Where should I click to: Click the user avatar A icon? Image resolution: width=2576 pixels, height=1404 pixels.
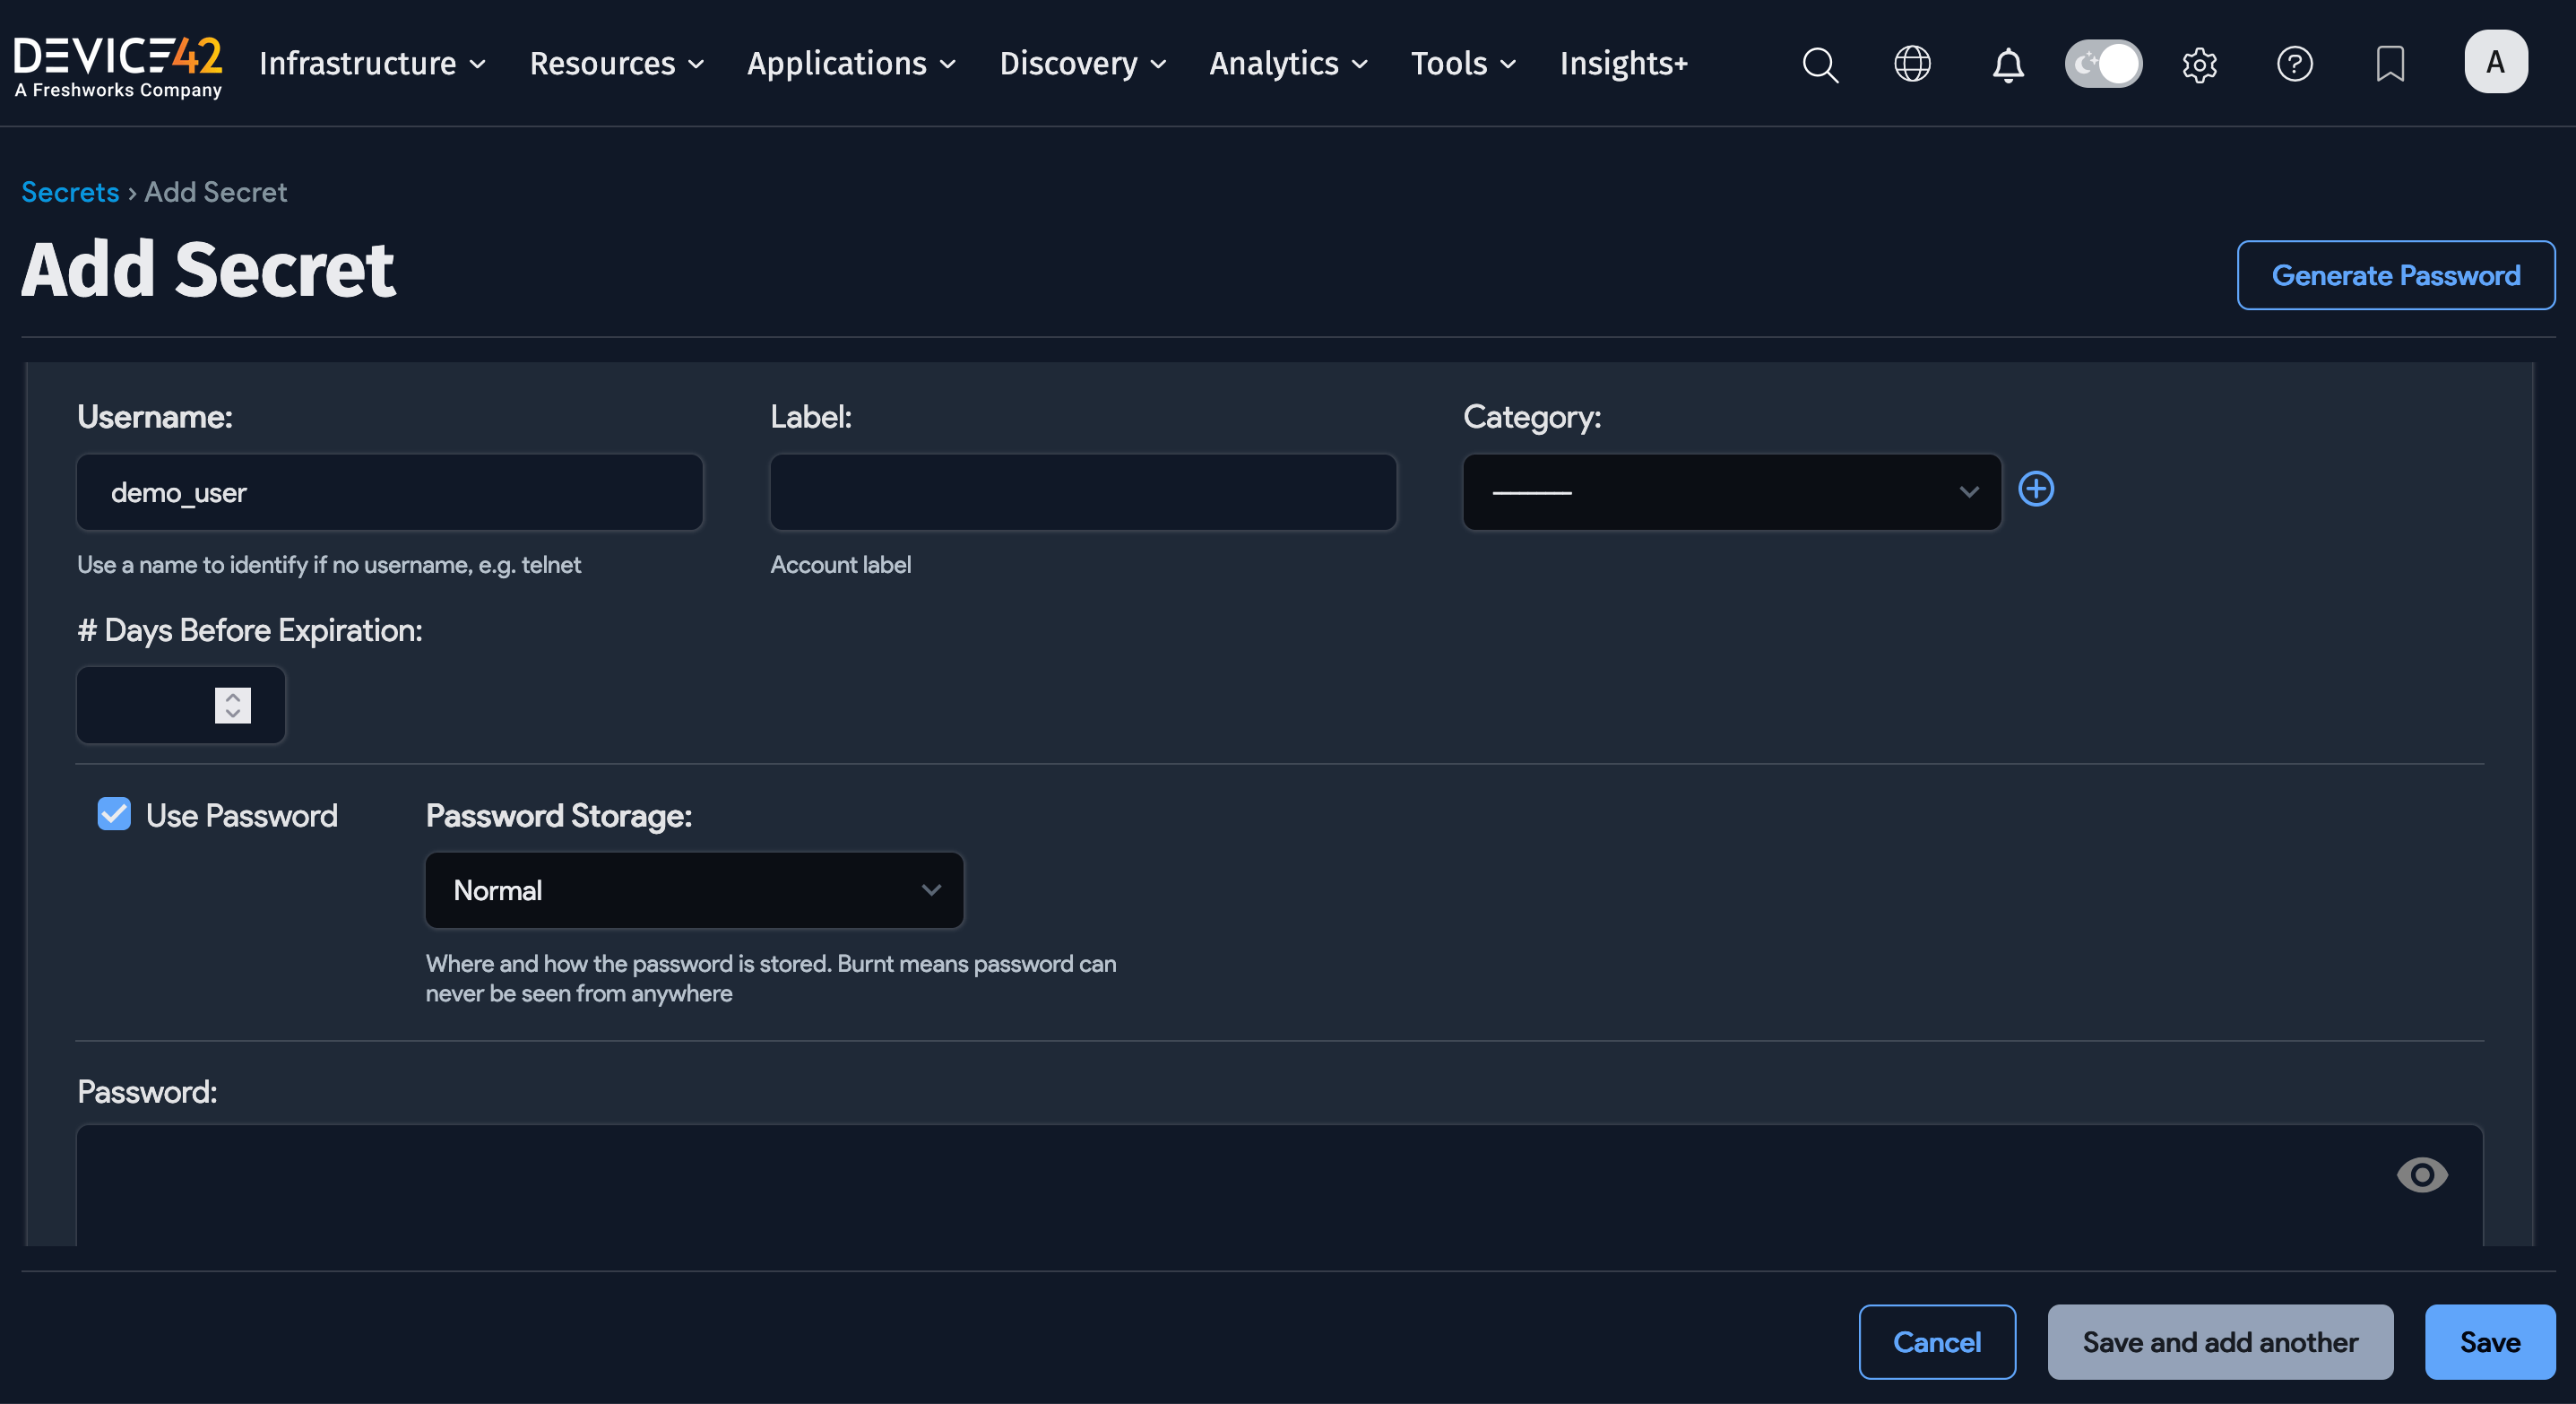2495,62
